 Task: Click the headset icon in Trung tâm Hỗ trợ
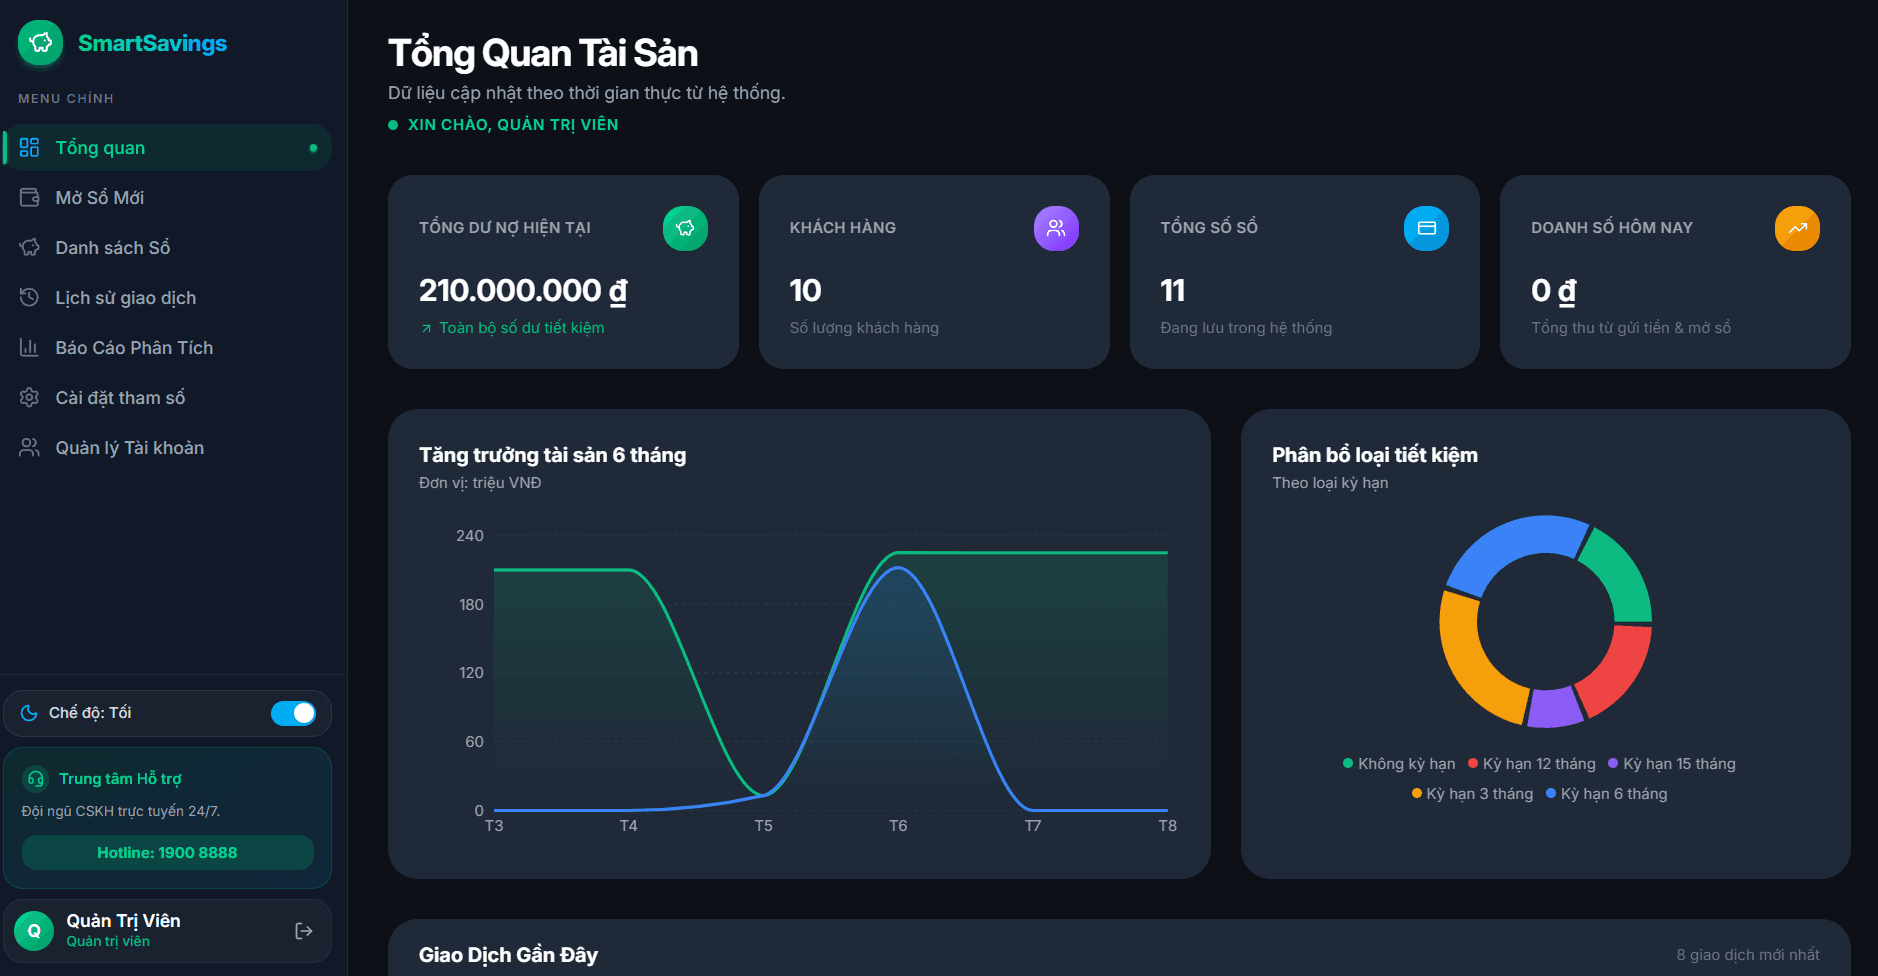36,779
